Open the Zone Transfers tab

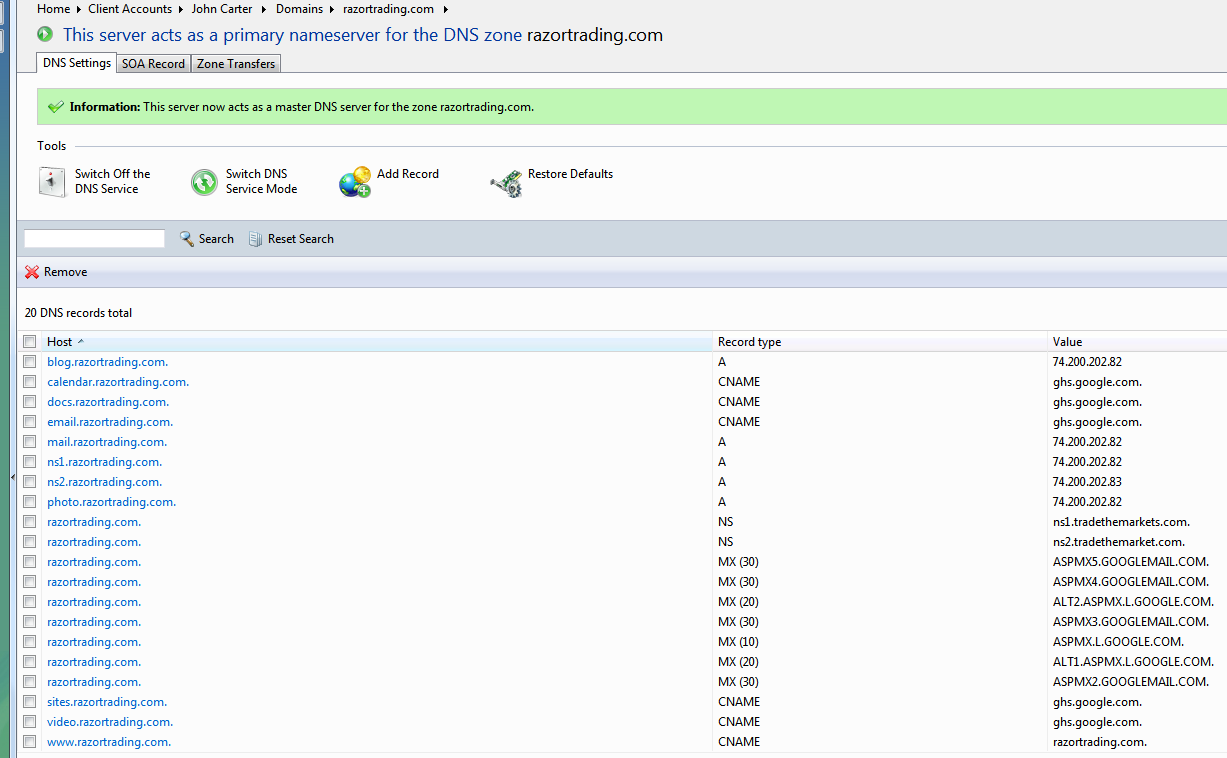click(x=235, y=63)
